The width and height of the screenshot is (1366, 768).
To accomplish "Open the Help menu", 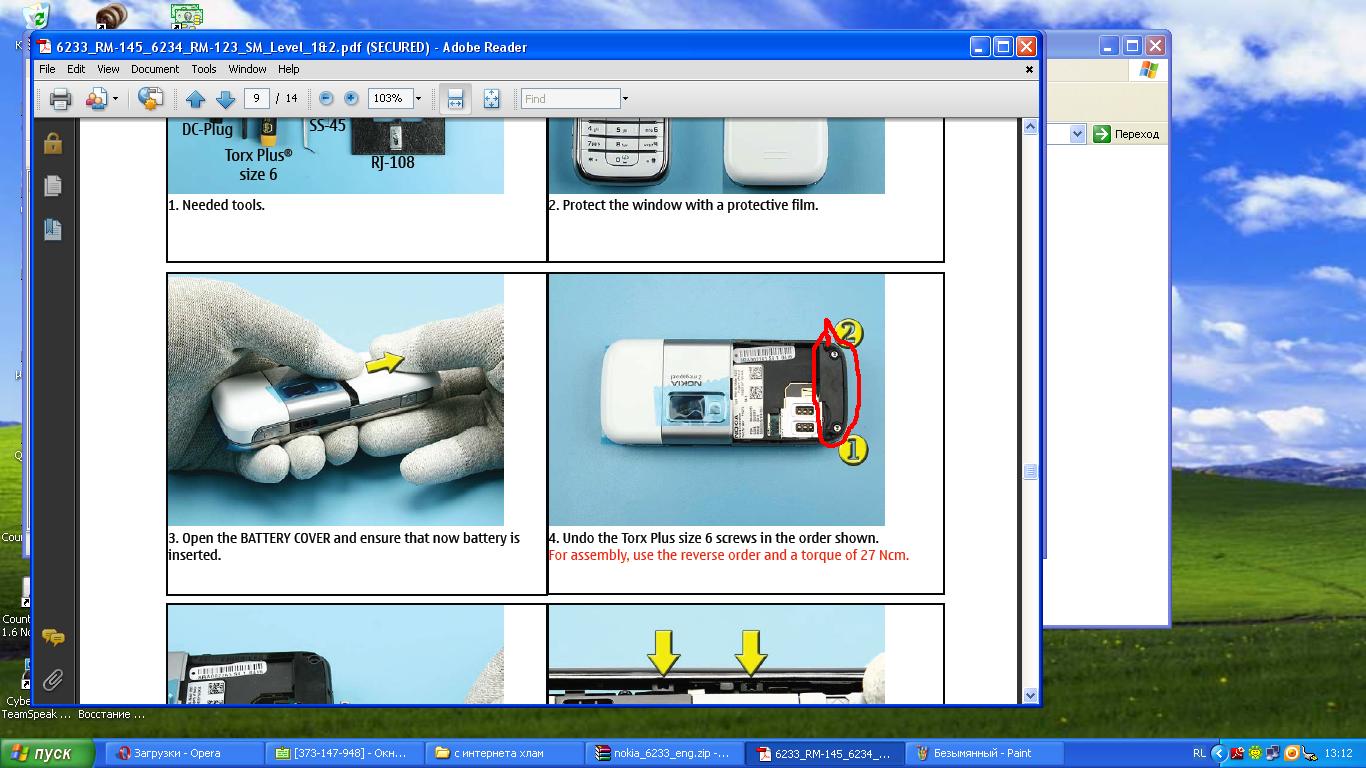I will (x=289, y=69).
